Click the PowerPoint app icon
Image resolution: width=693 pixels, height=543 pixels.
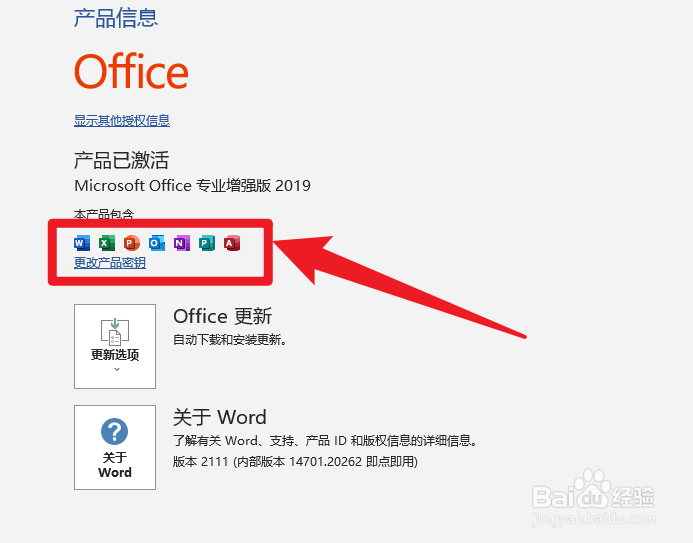132,243
